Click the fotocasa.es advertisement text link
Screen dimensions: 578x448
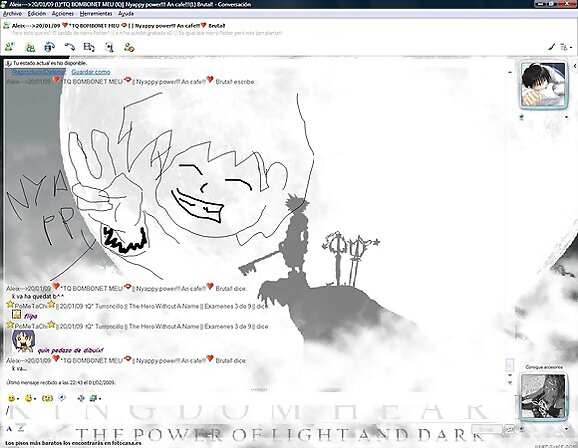click(73, 443)
